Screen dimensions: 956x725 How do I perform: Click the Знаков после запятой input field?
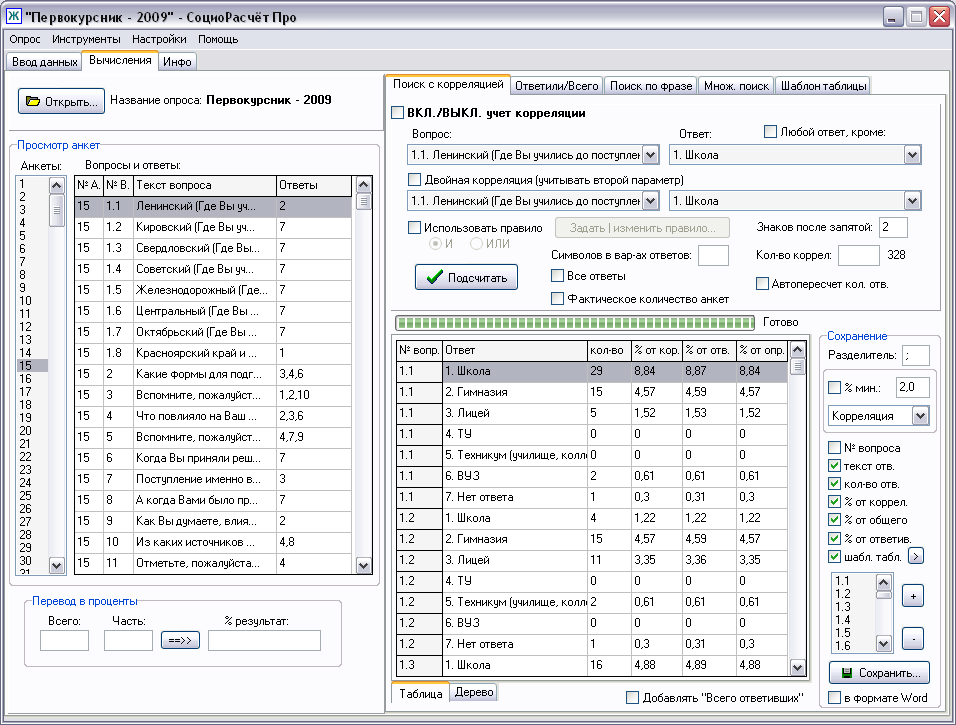point(893,227)
